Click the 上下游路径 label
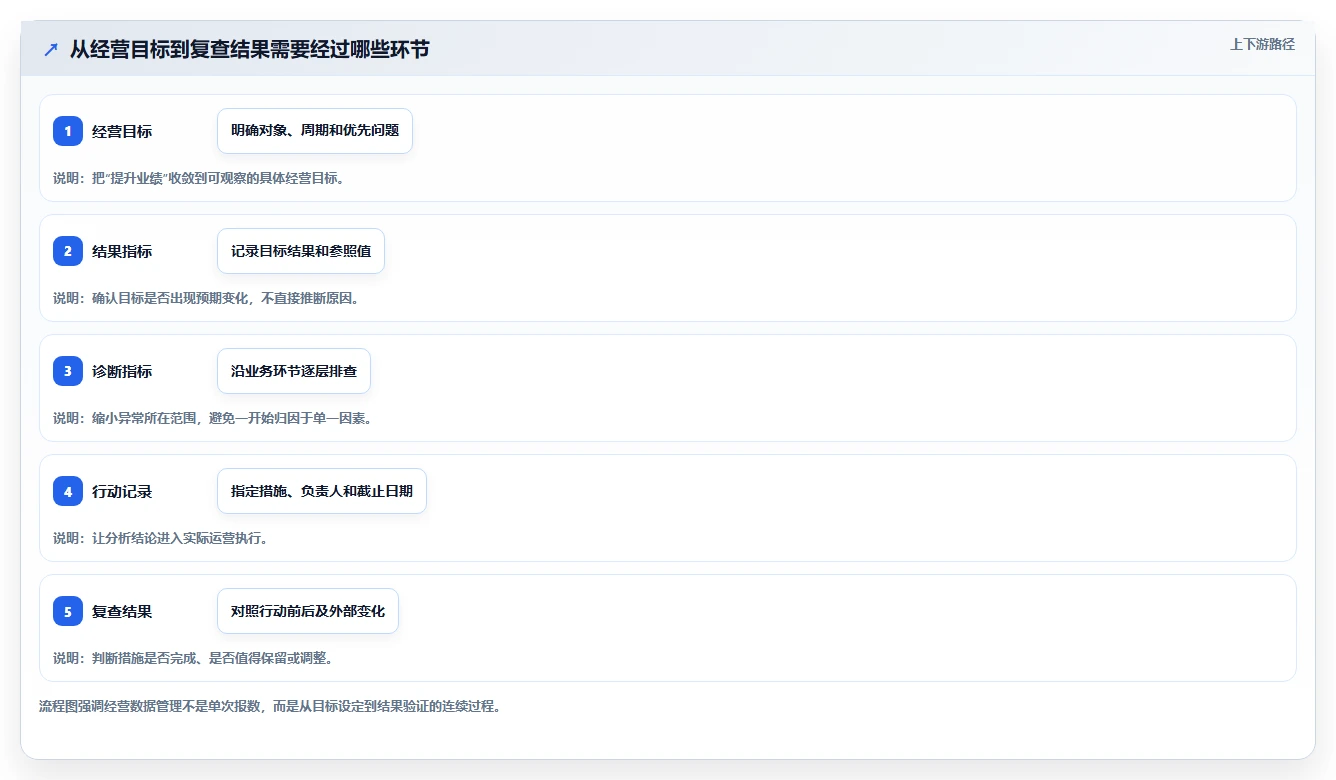 point(1262,44)
